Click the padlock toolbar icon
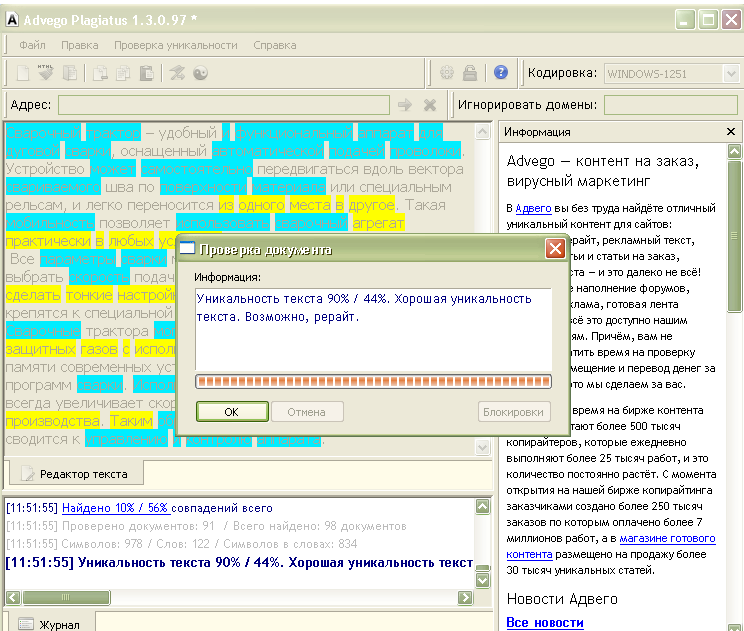744x631 pixels. 469,73
